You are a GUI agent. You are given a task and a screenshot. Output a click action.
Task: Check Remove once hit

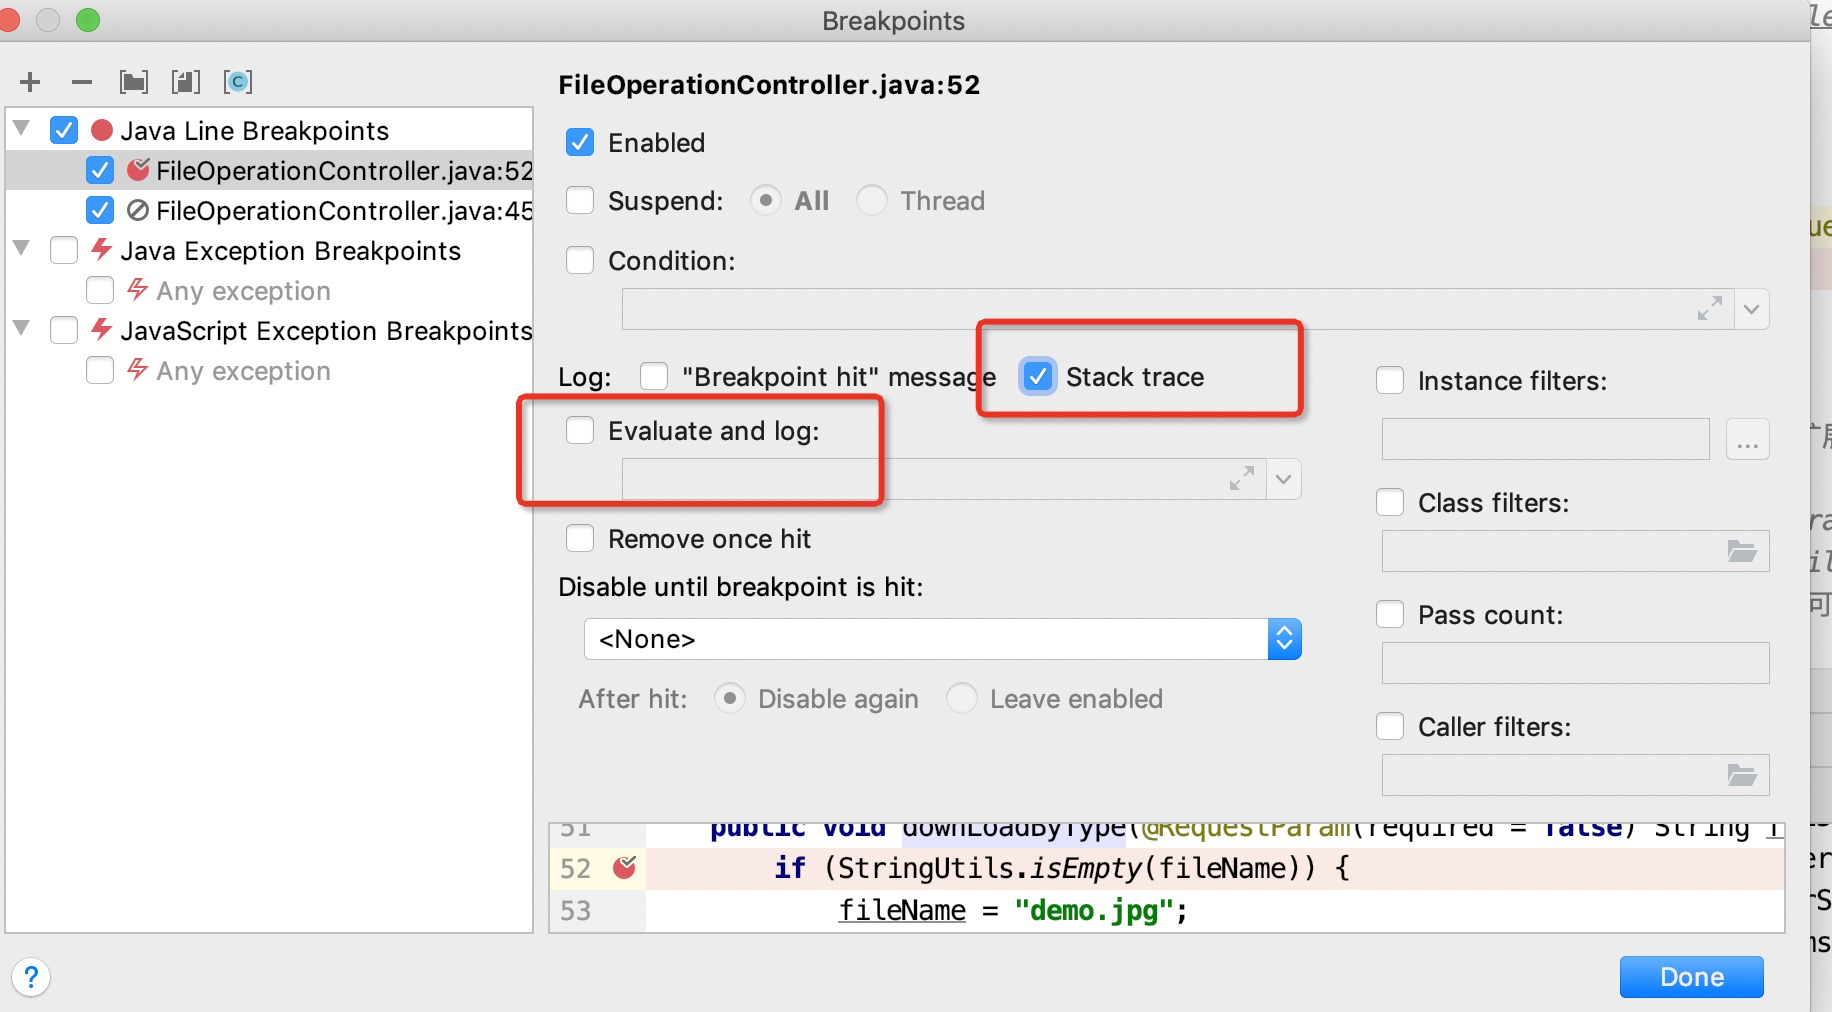point(580,538)
